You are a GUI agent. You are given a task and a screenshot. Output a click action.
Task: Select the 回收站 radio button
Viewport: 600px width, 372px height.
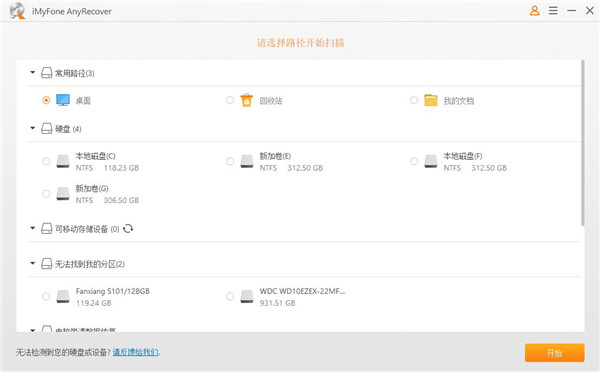[230, 100]
